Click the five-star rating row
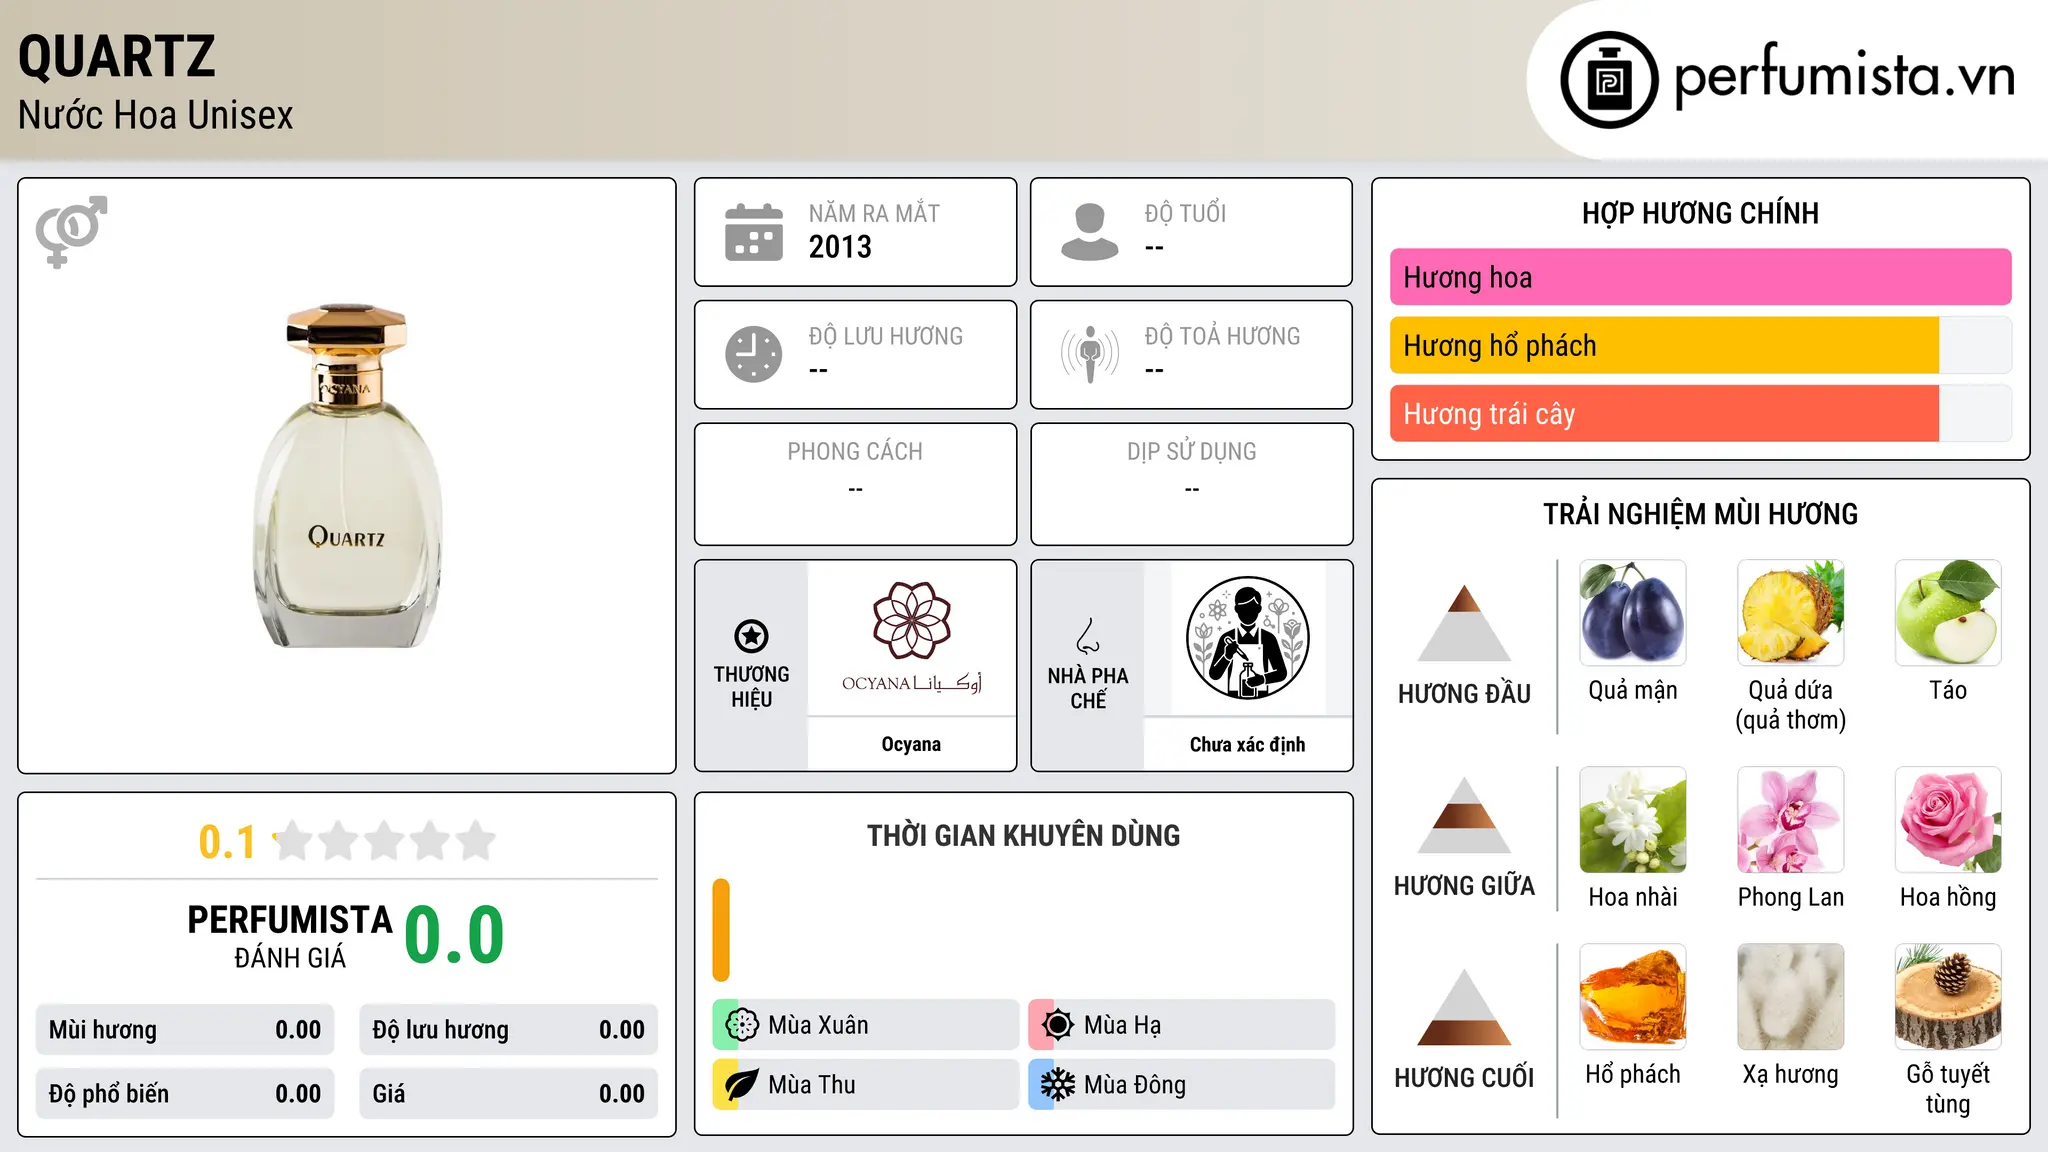Screen dimensions: 2048x1152 385,841
